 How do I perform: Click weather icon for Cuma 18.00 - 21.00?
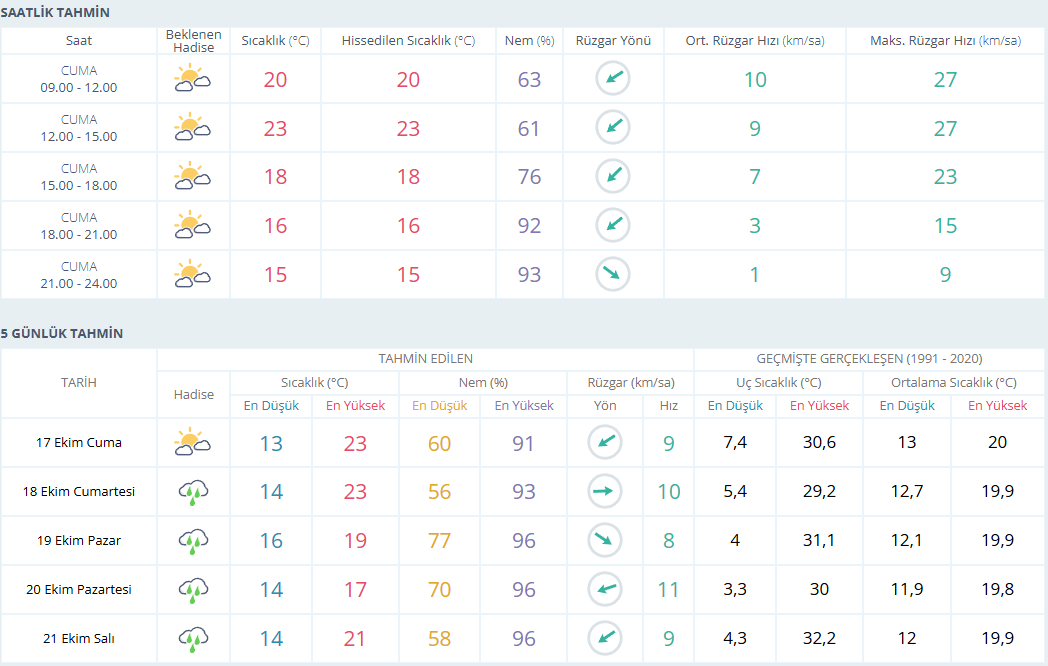tap(192, 226)
